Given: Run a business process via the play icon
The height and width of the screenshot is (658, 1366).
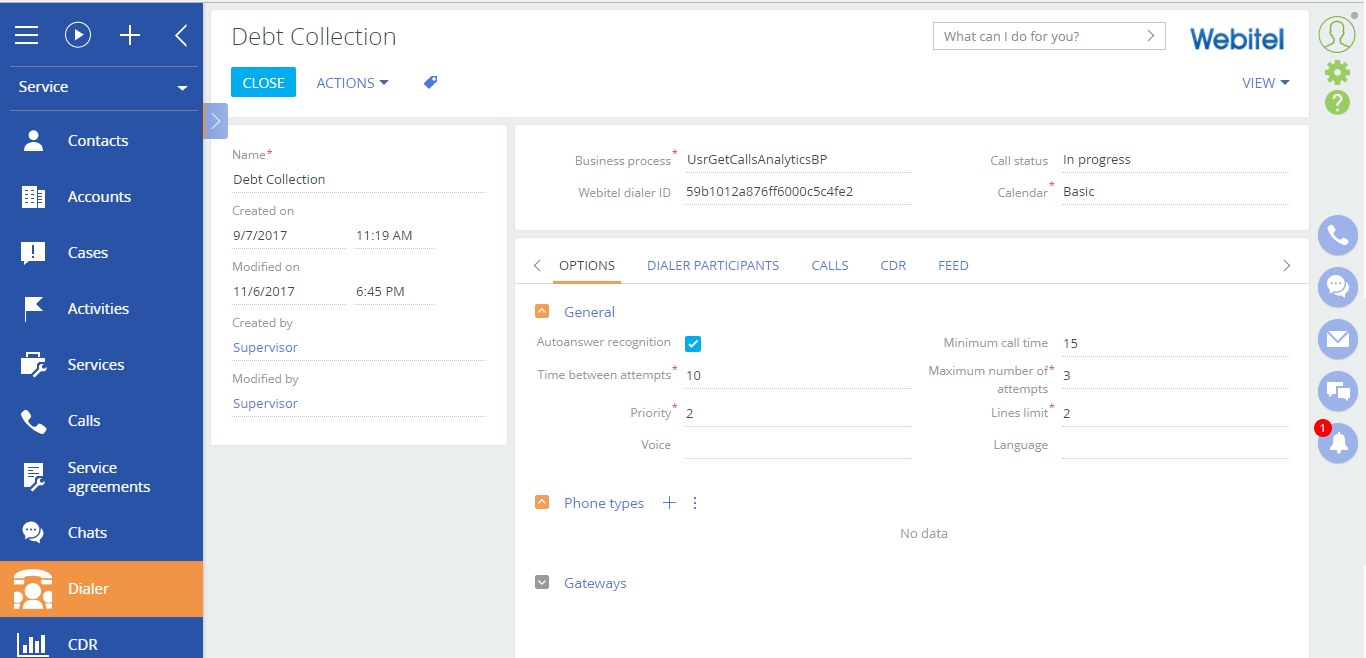Looking at the screenshot, I should (78, 34).
